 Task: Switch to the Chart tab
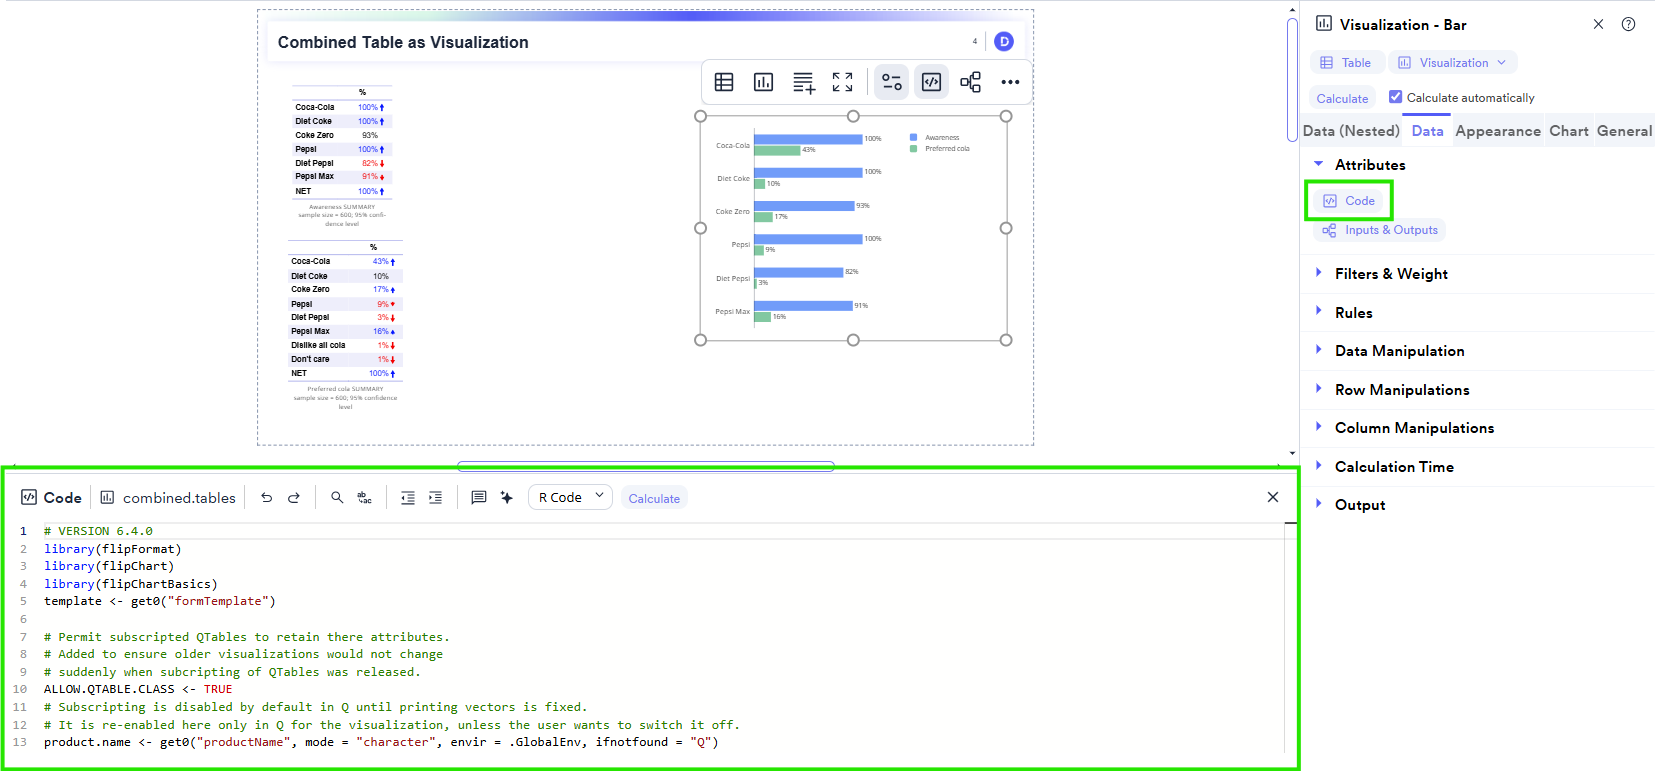[1568, 131]
